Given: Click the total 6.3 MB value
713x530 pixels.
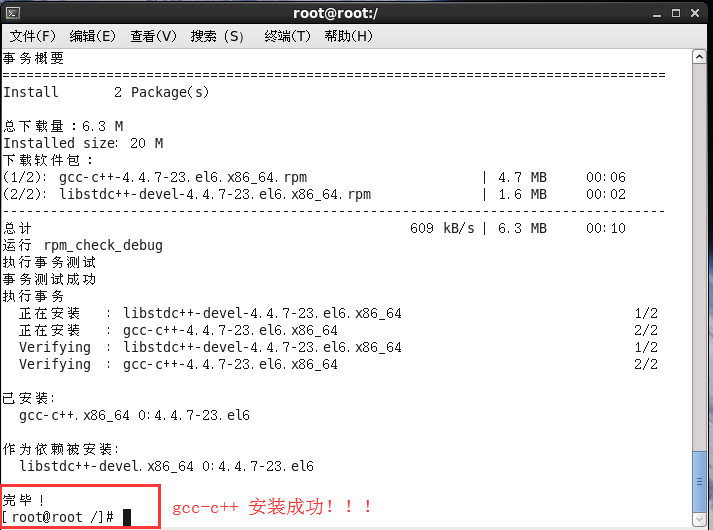Looking at the screenshot, I should point(522,228).
